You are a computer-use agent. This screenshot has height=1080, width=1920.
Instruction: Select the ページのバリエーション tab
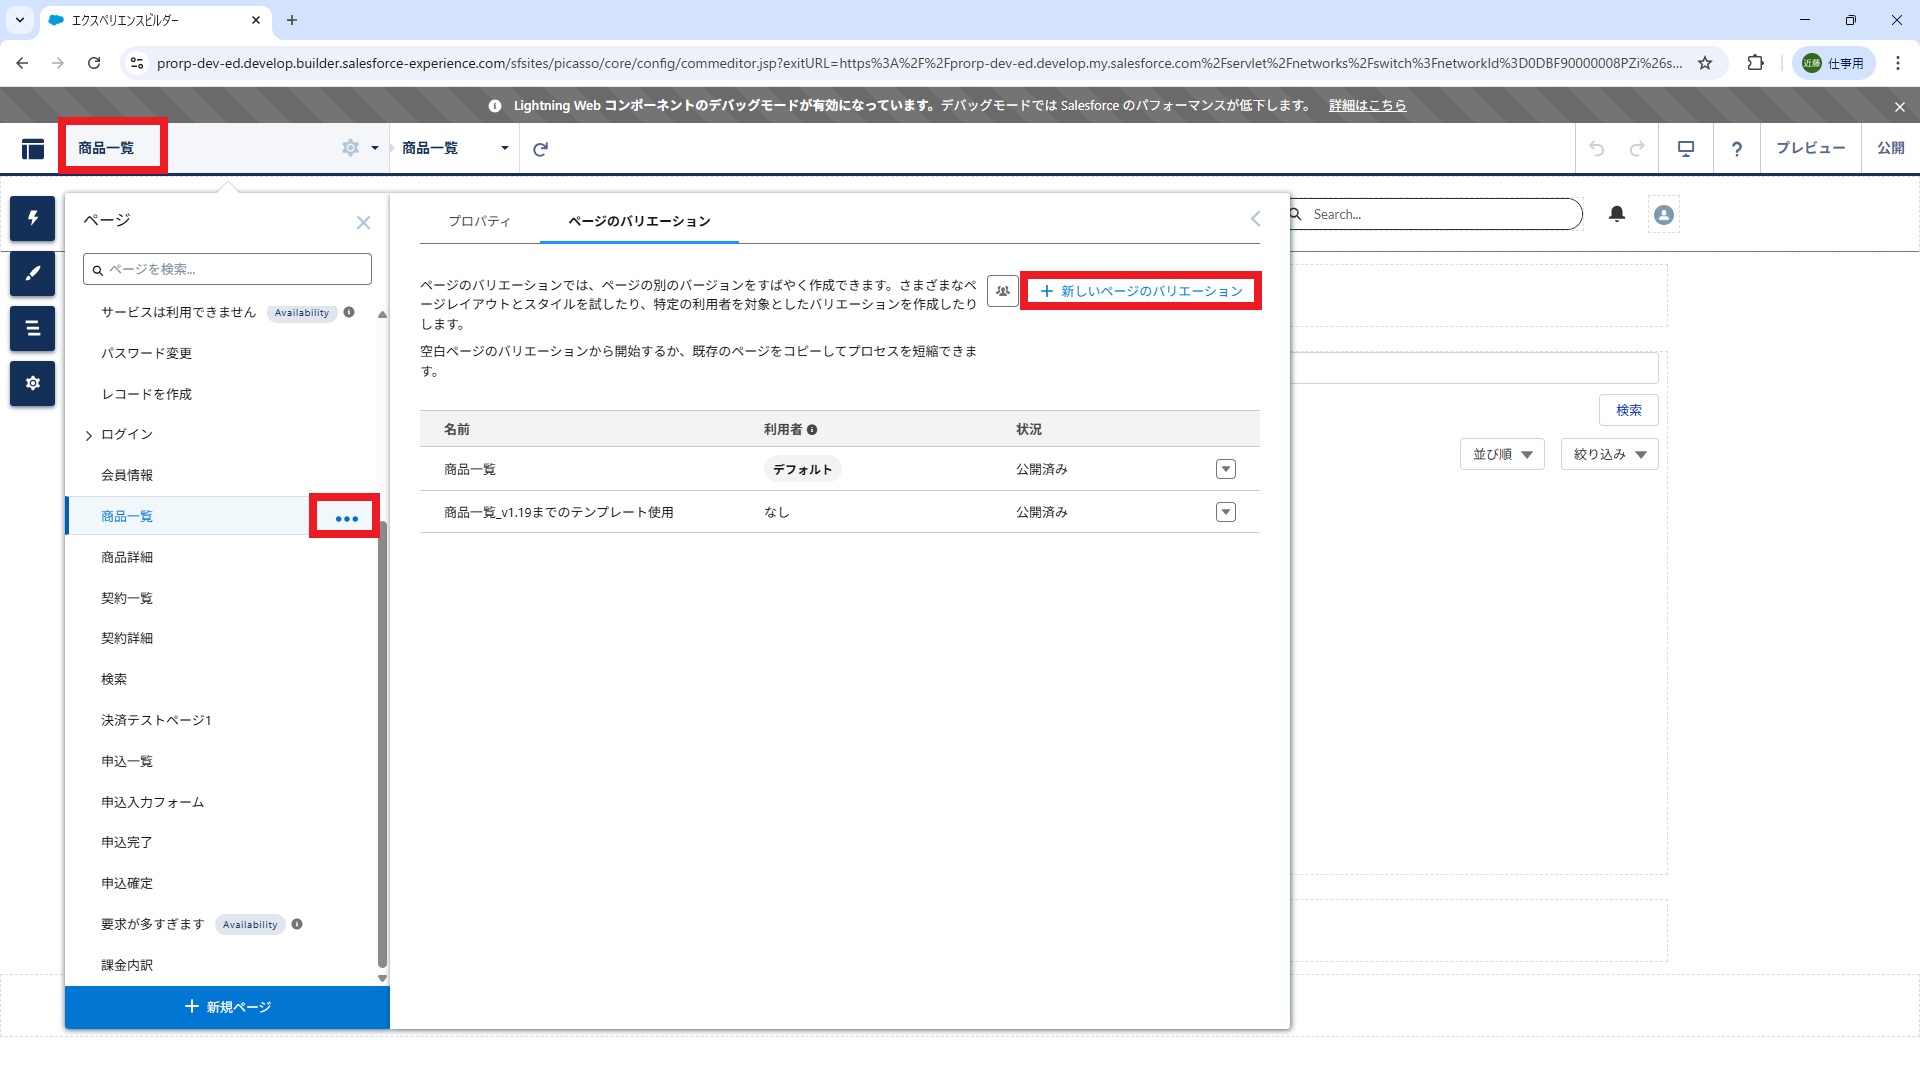(639, 221)
